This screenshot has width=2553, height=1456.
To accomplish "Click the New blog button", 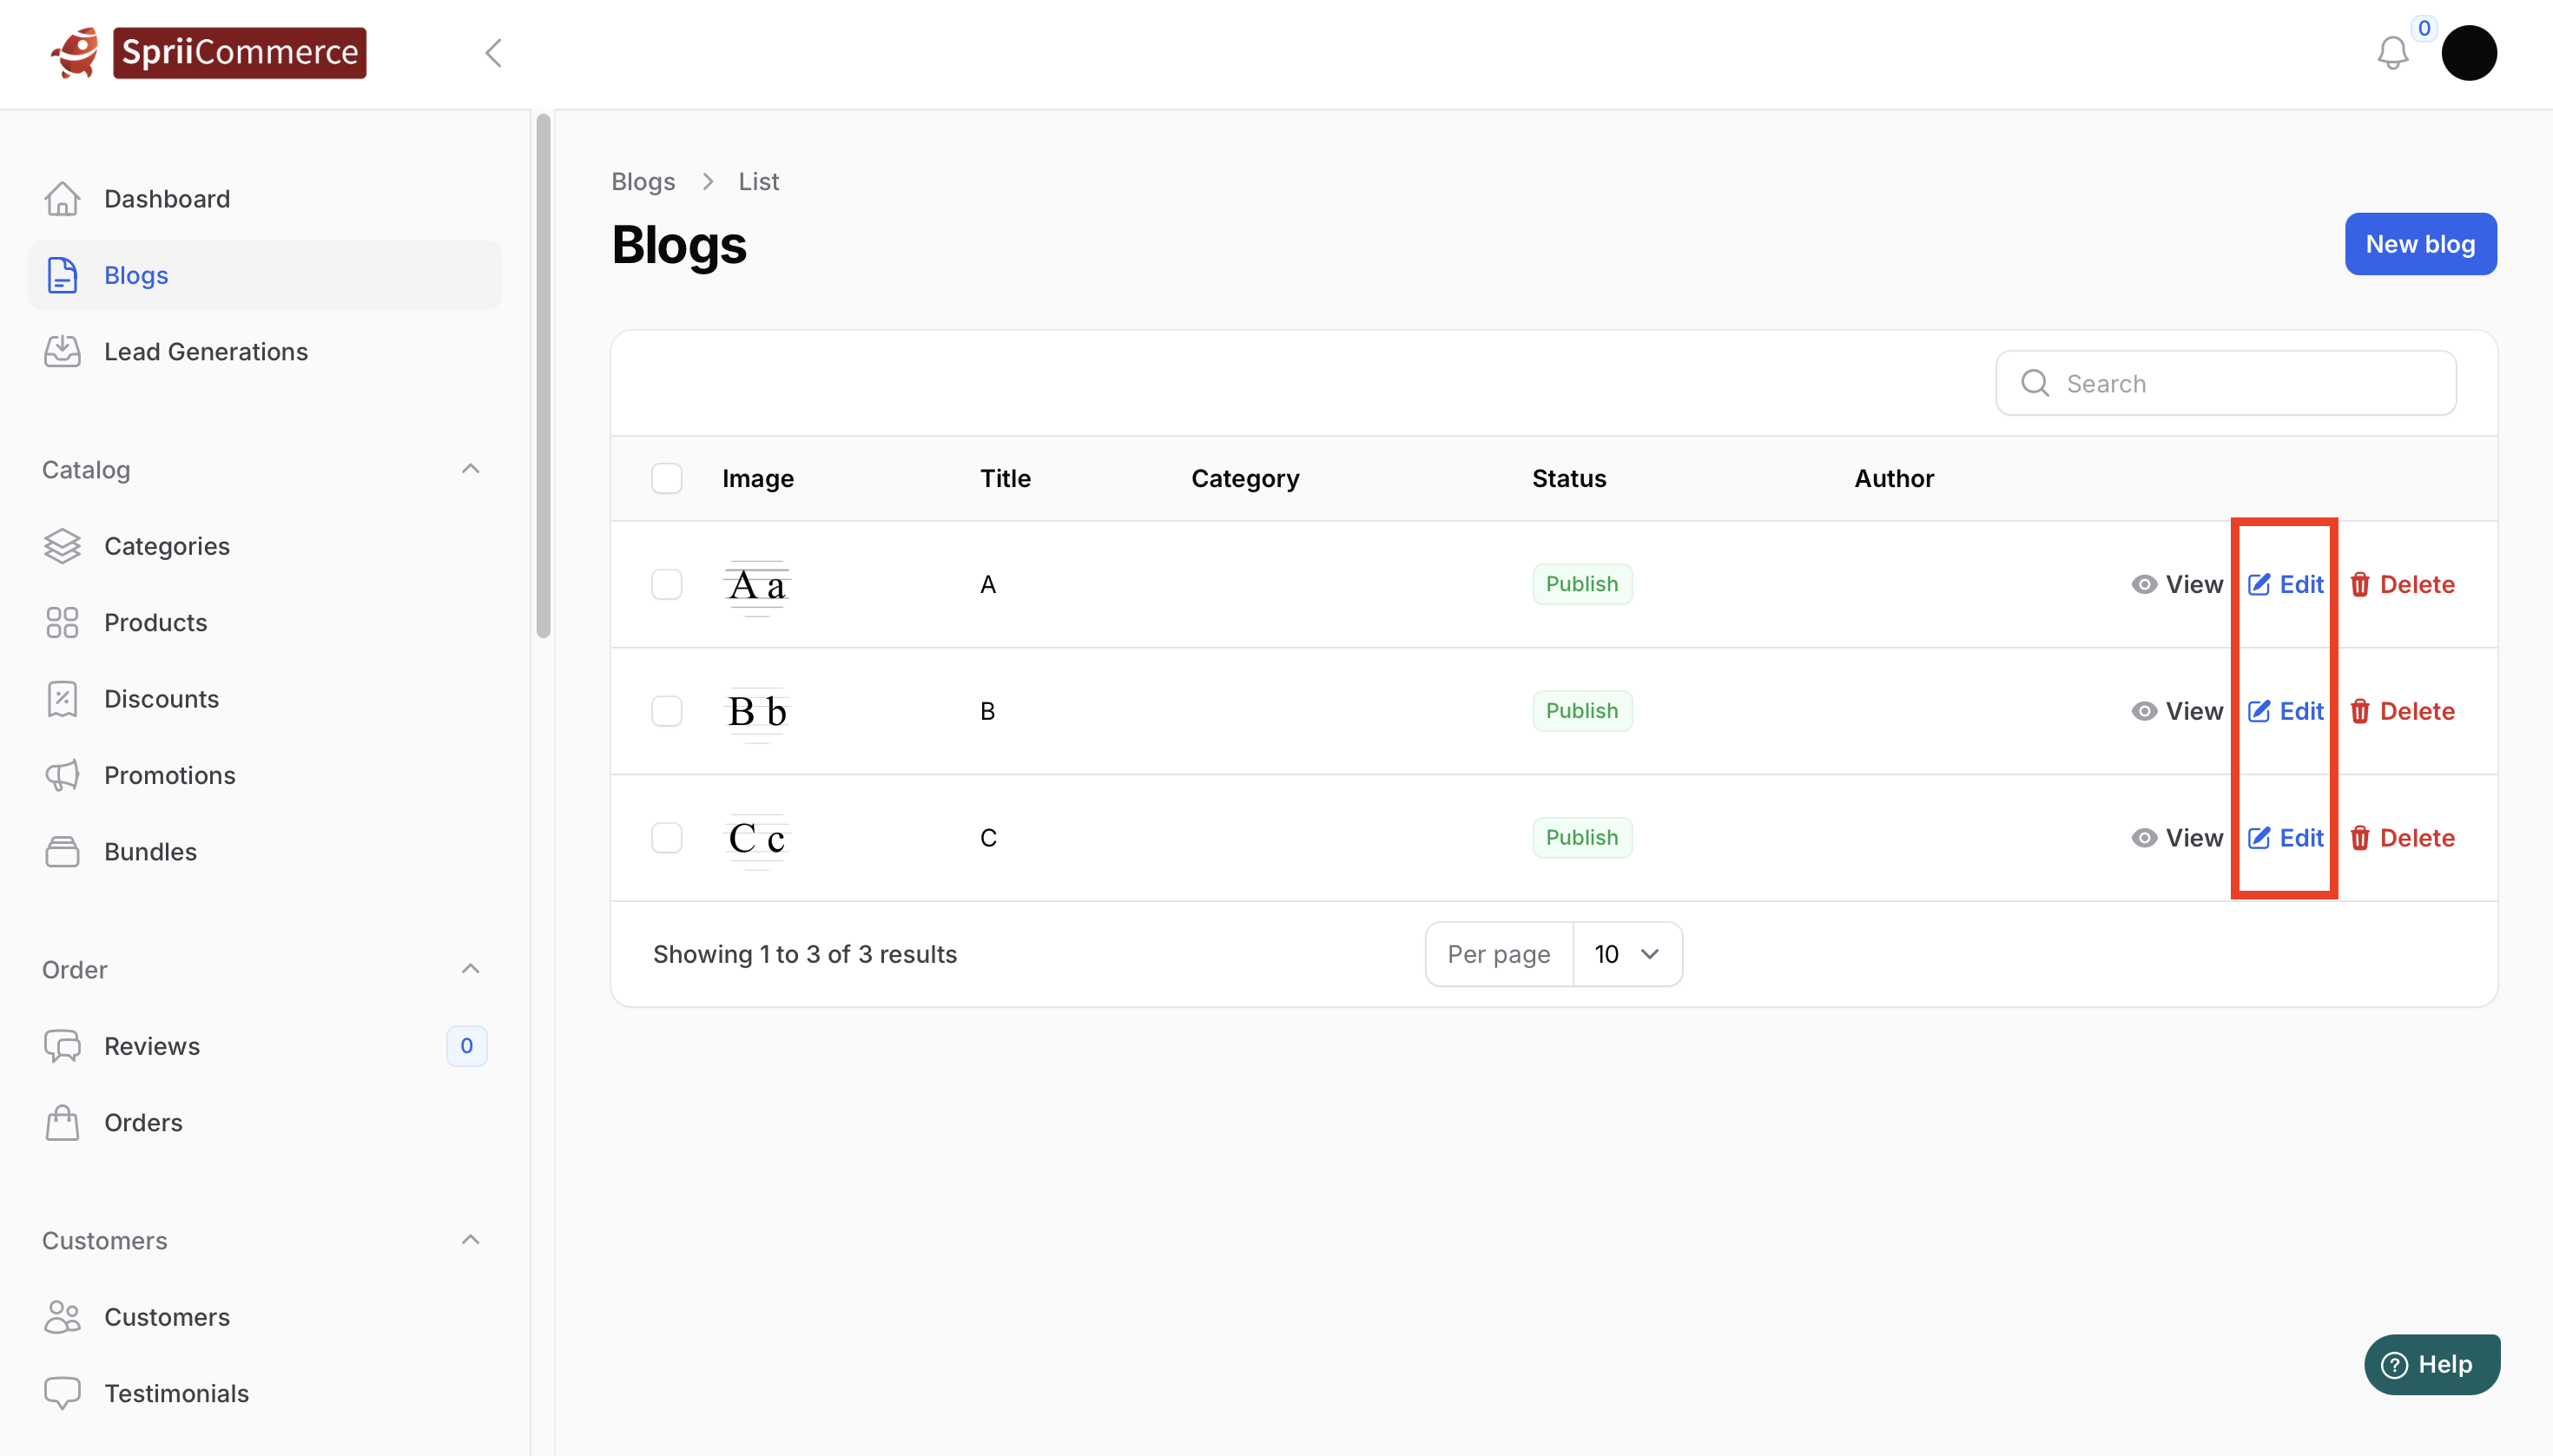I will point(2419,244).
